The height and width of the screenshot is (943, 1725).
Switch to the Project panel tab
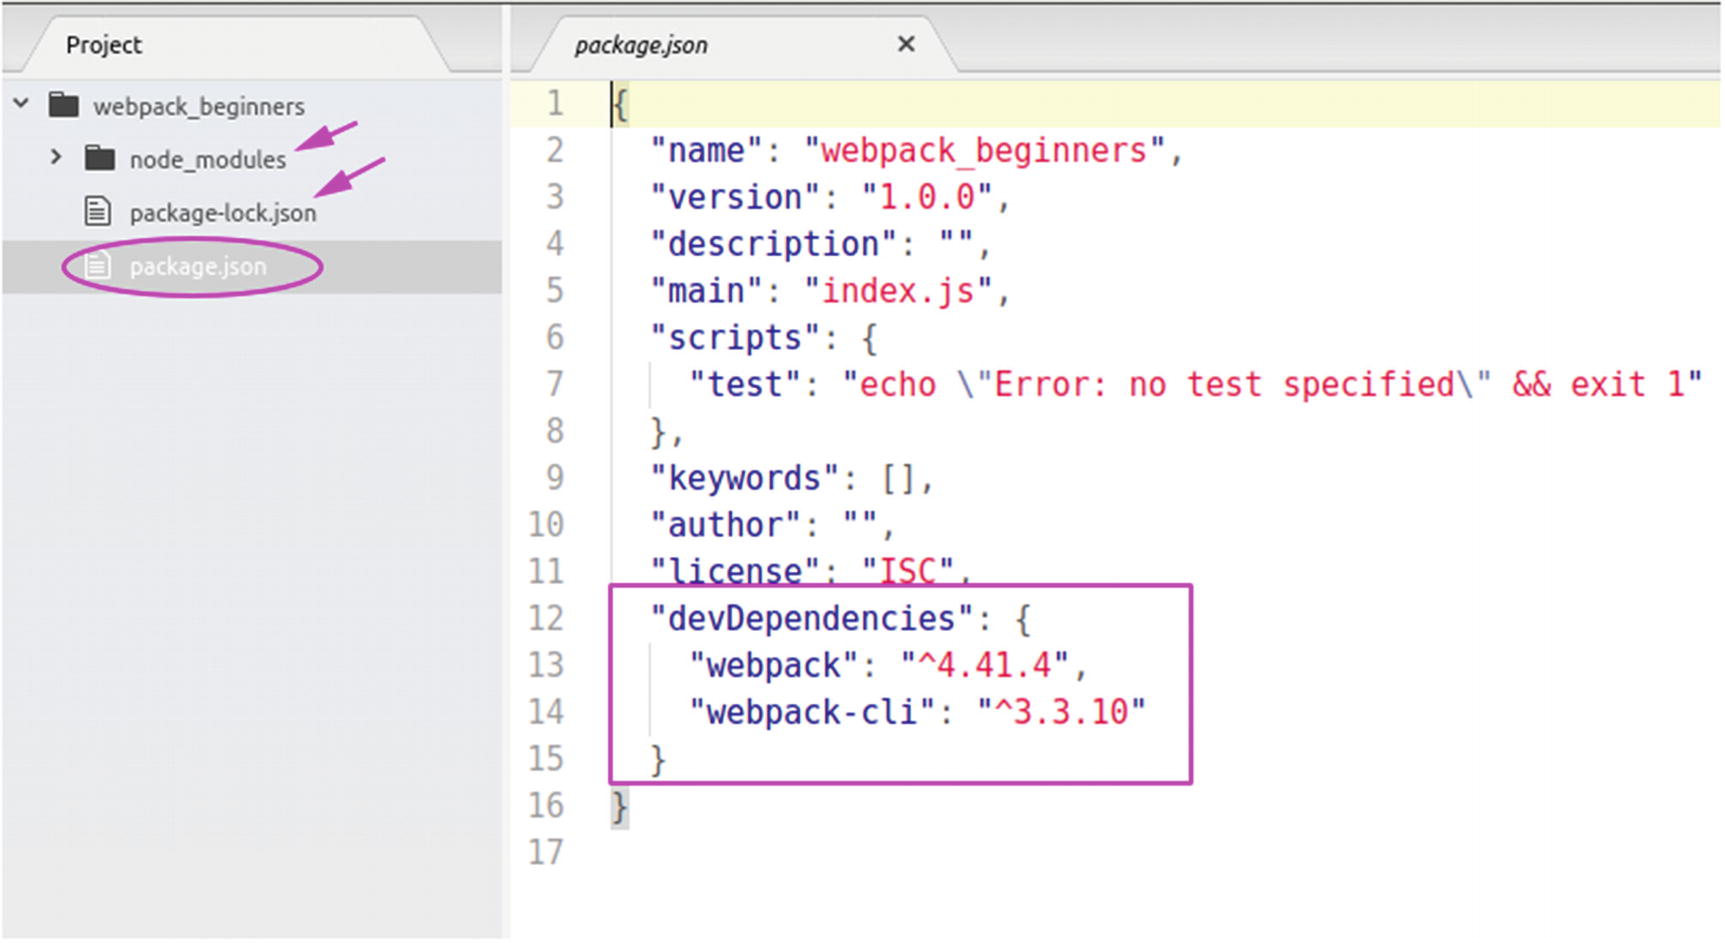point(104,45)
